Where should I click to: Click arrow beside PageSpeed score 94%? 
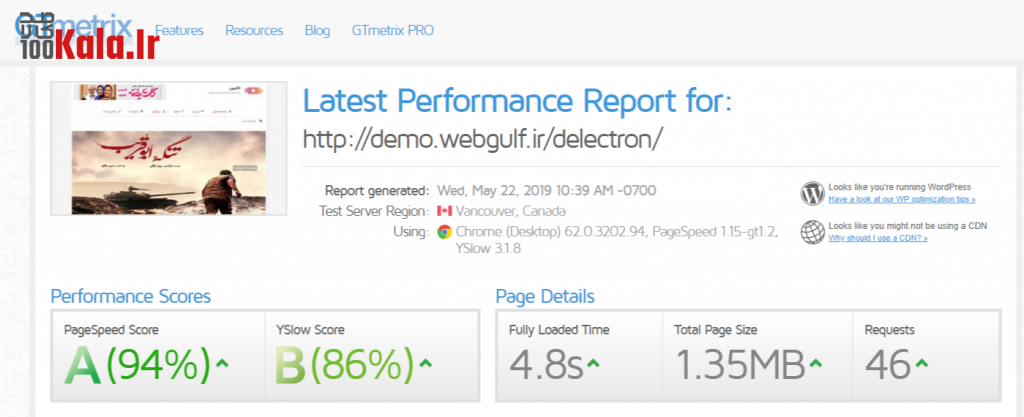[x=222, y=362]
